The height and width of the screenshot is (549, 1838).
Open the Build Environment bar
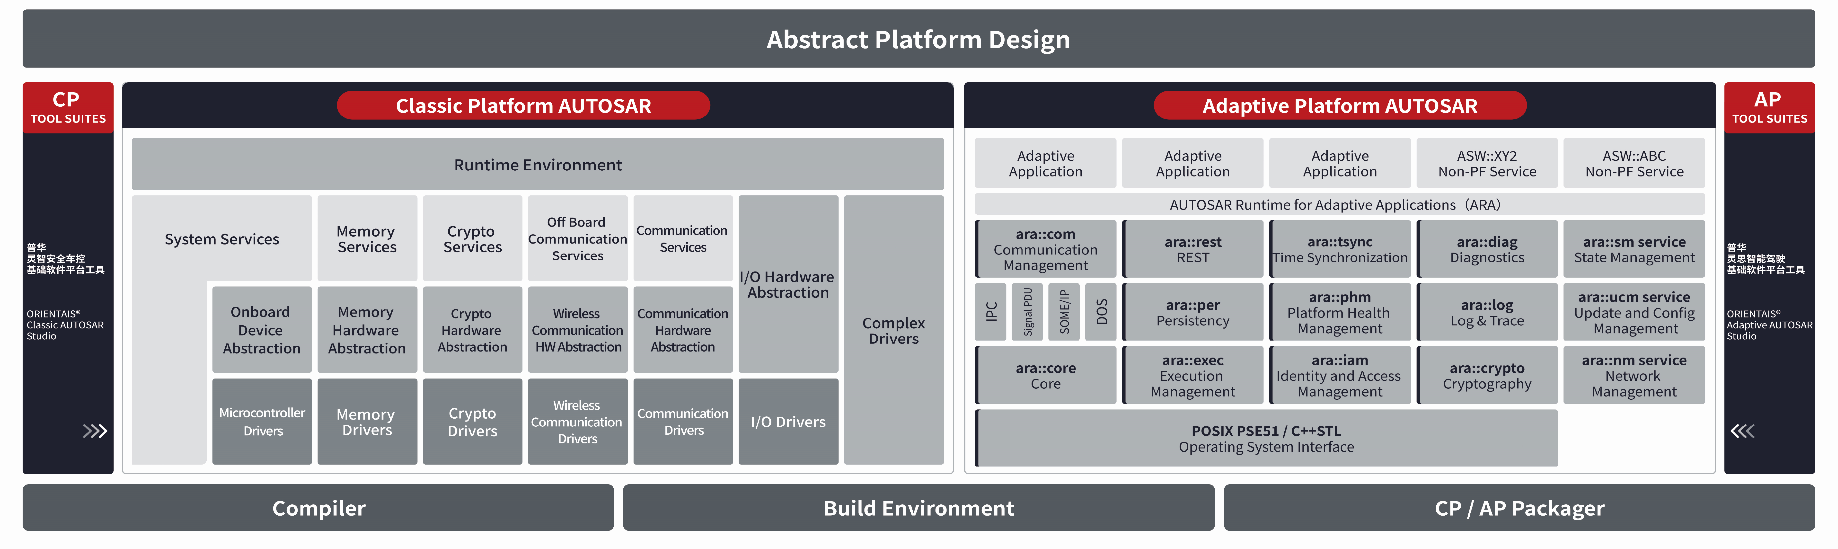point(918,508)
